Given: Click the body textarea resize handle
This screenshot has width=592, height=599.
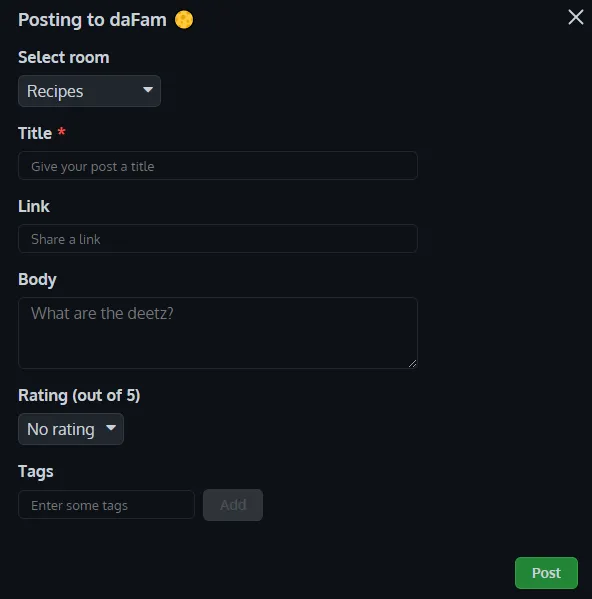Looking at the screenshot, I should pyautogui.click(x=412, y=364).
